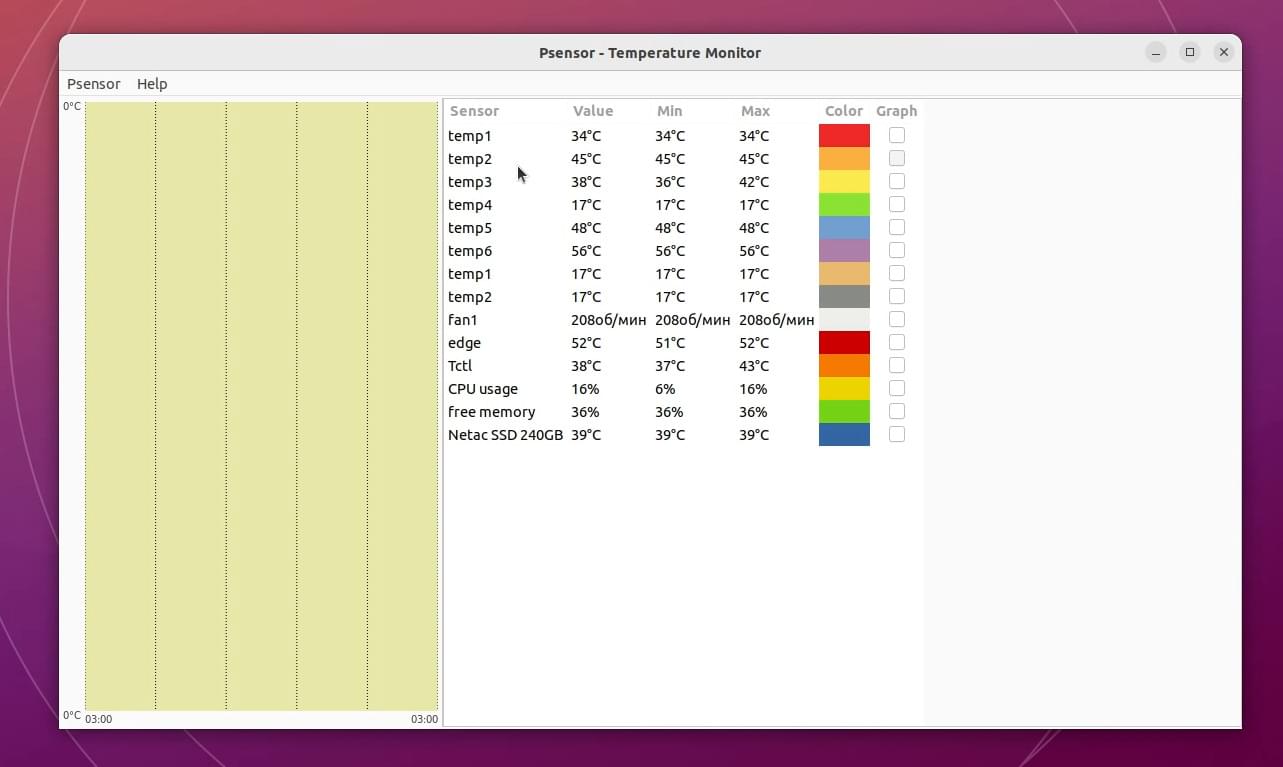
Task: Click the Color column header
Action: [844, 111]
